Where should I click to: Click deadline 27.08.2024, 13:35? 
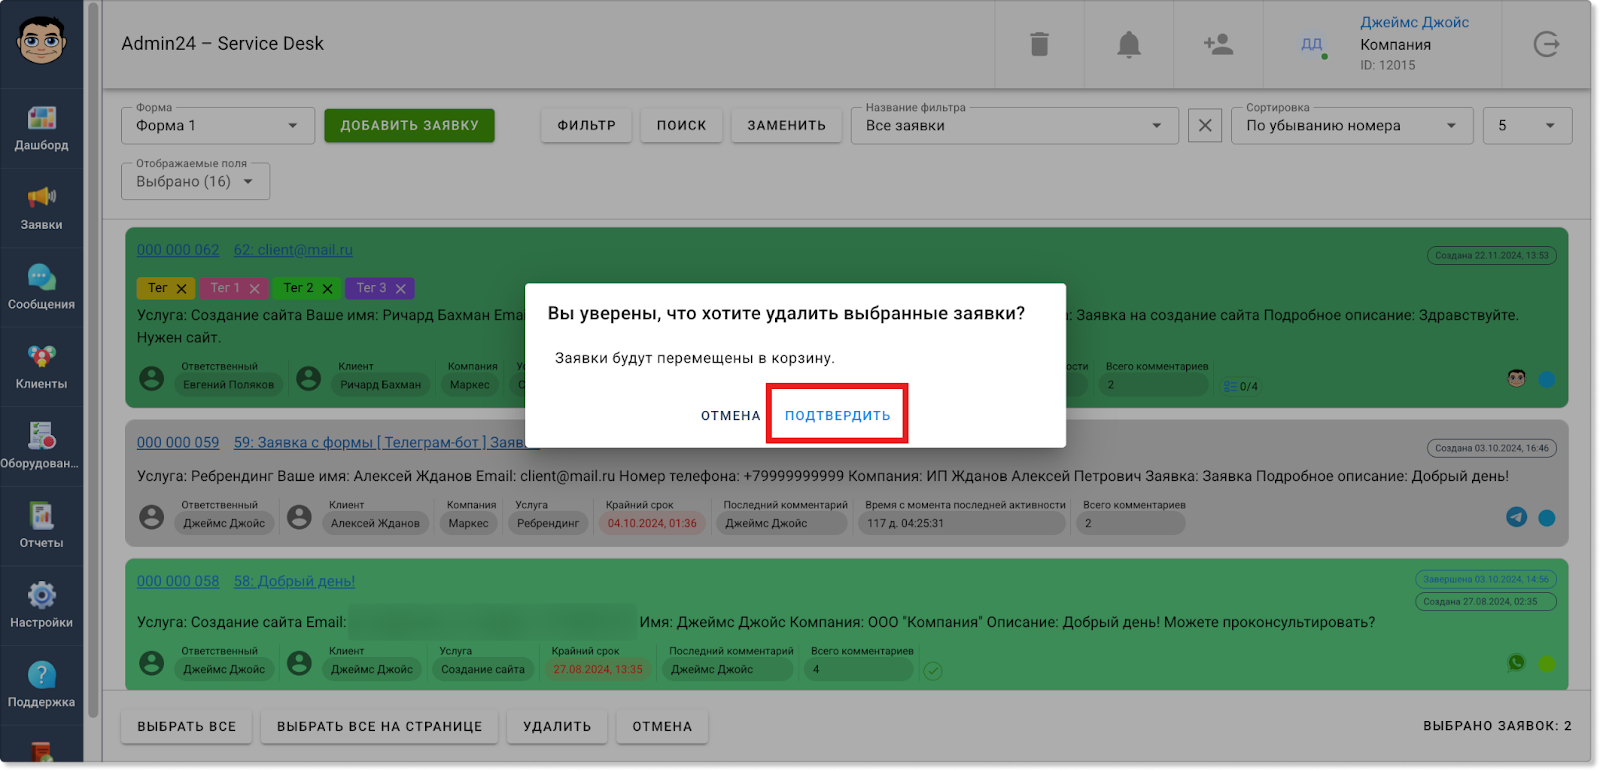598,669
